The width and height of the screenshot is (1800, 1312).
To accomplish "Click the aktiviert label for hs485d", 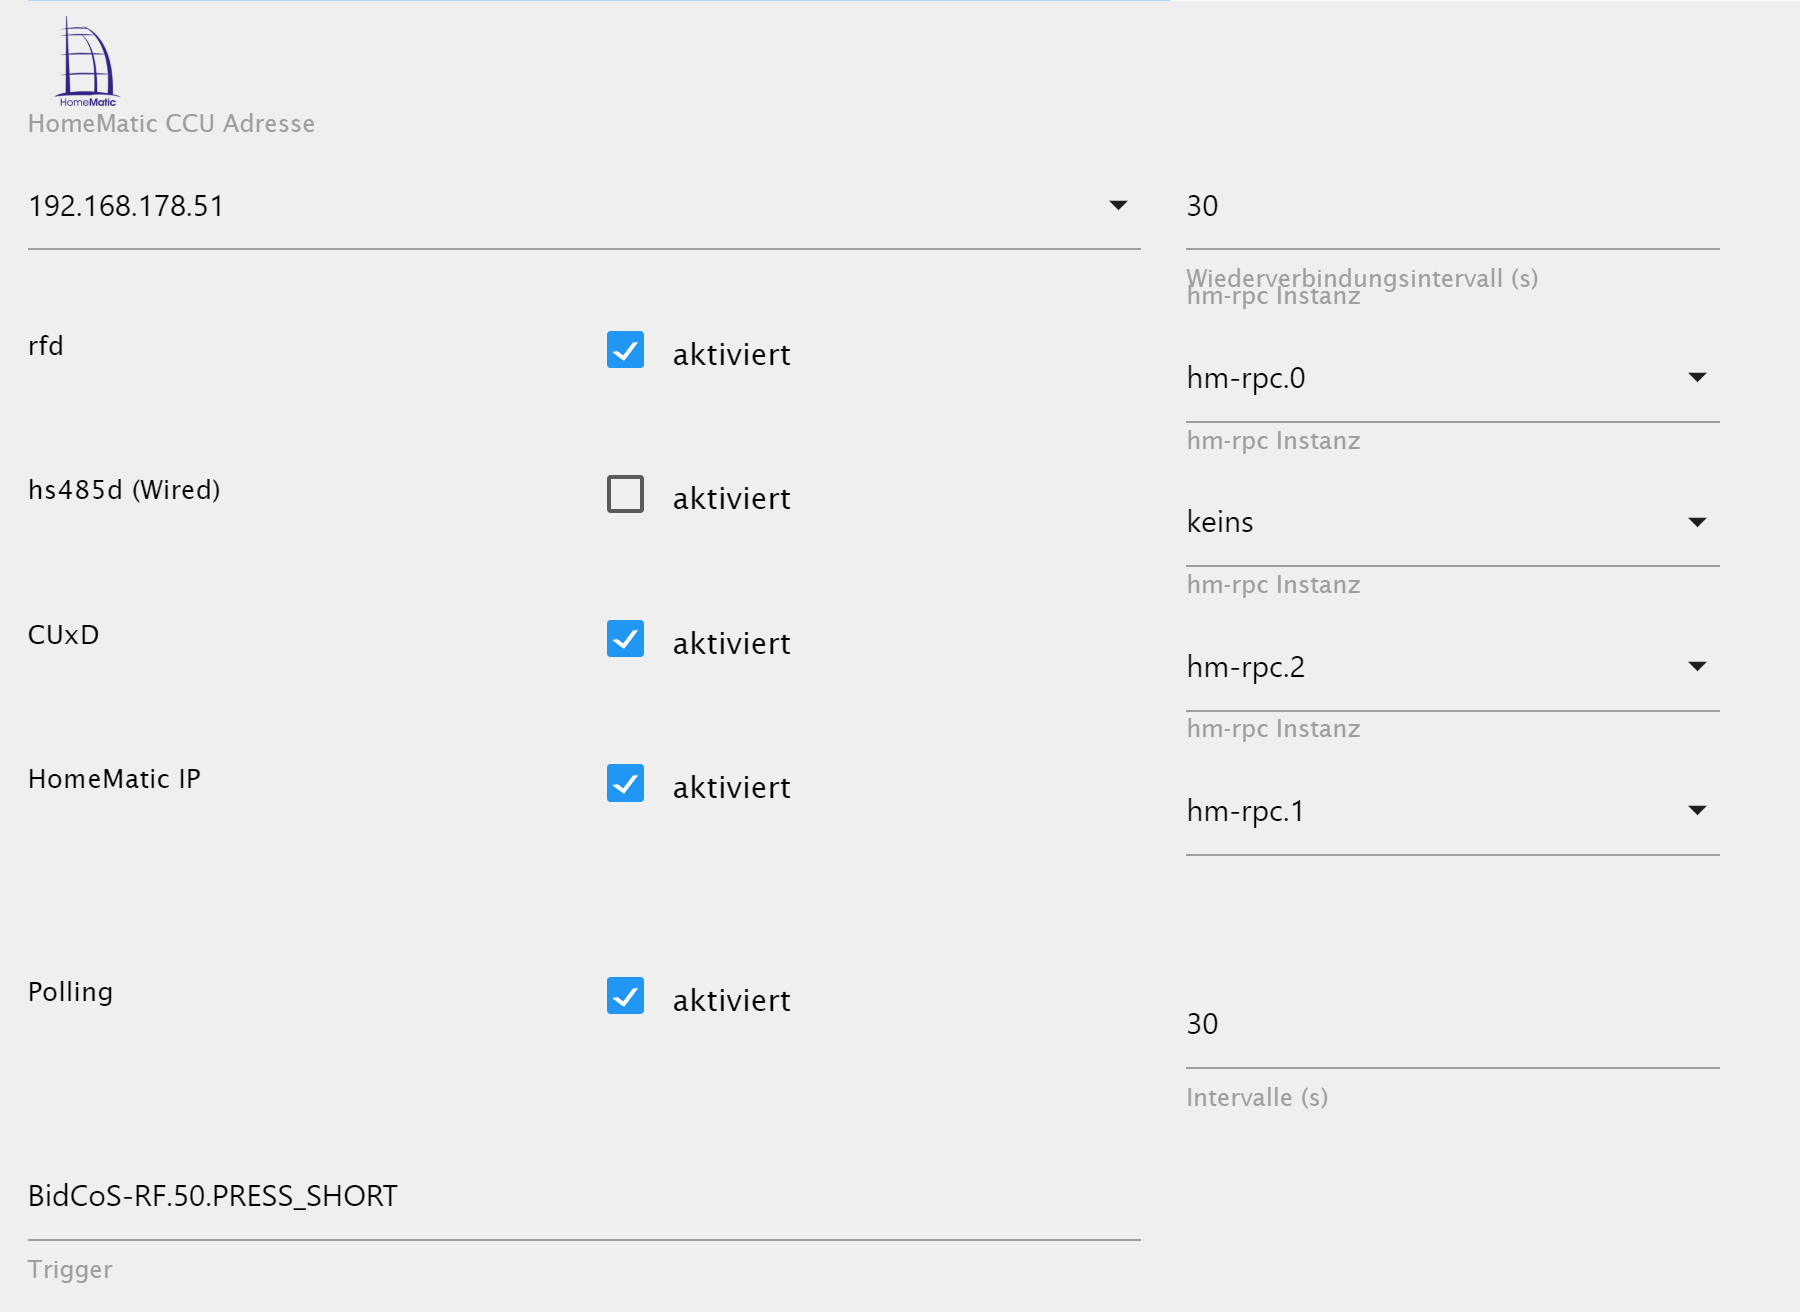I will [x=731, y=499].
